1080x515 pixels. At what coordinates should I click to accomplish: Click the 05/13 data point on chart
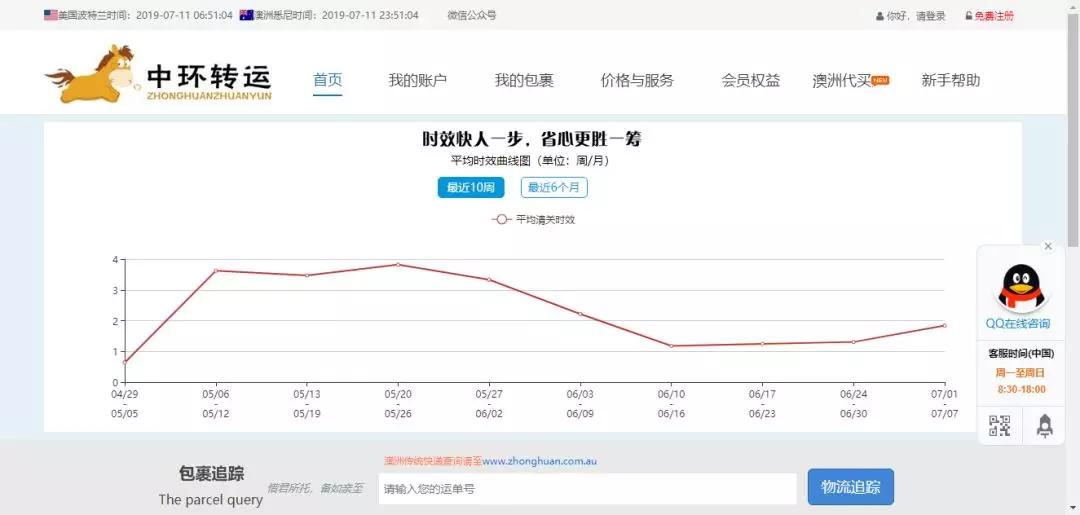307,275
